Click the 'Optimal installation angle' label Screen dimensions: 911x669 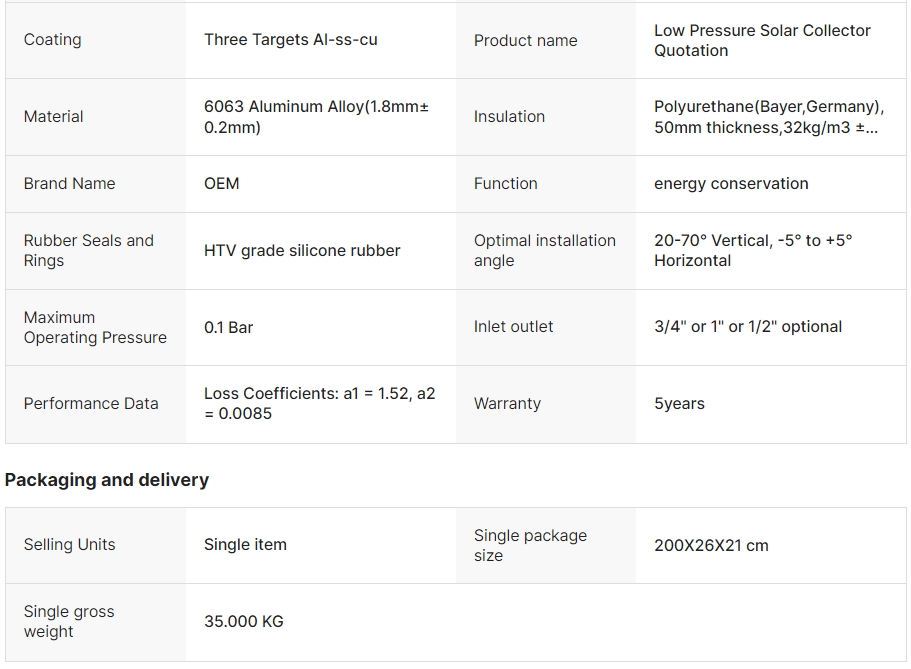click(545, 251)
